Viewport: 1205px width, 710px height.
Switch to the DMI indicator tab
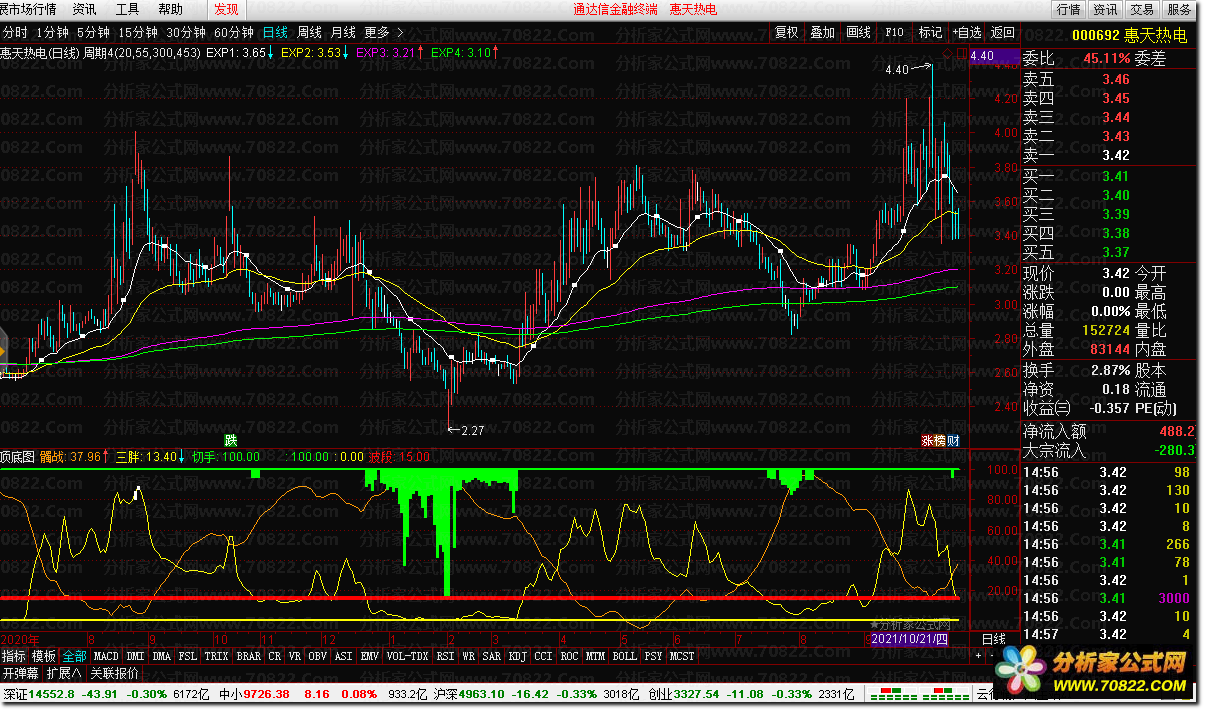coord(135,656)
